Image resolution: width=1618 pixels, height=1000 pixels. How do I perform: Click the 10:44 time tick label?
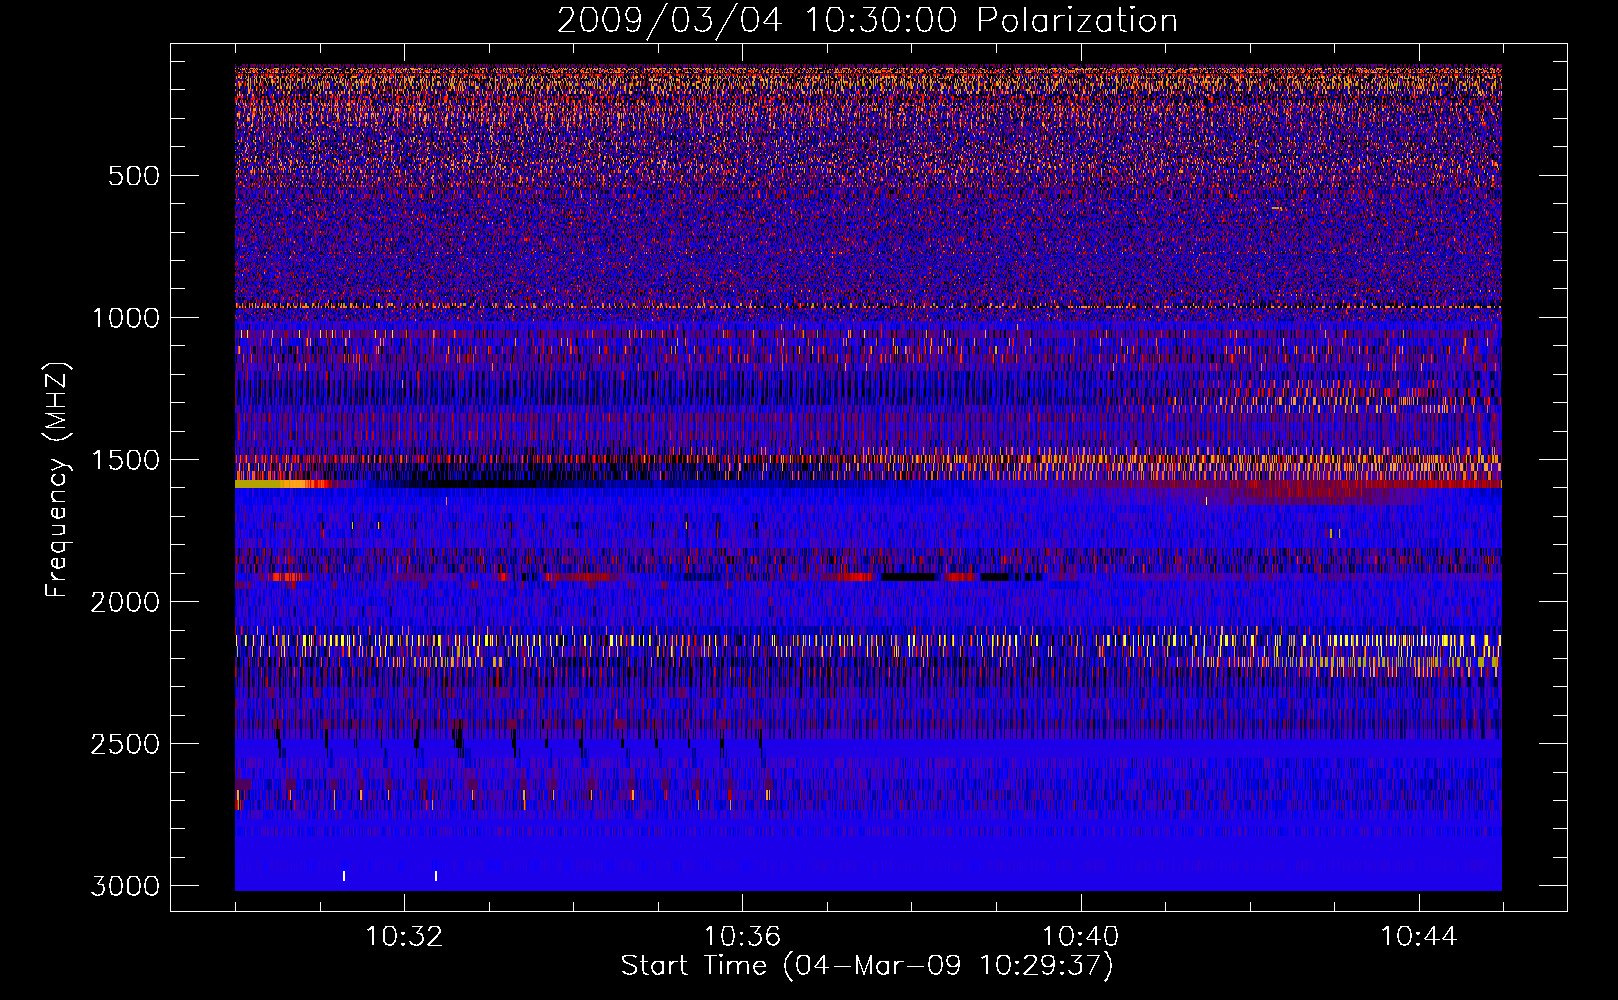(1419, 937)
